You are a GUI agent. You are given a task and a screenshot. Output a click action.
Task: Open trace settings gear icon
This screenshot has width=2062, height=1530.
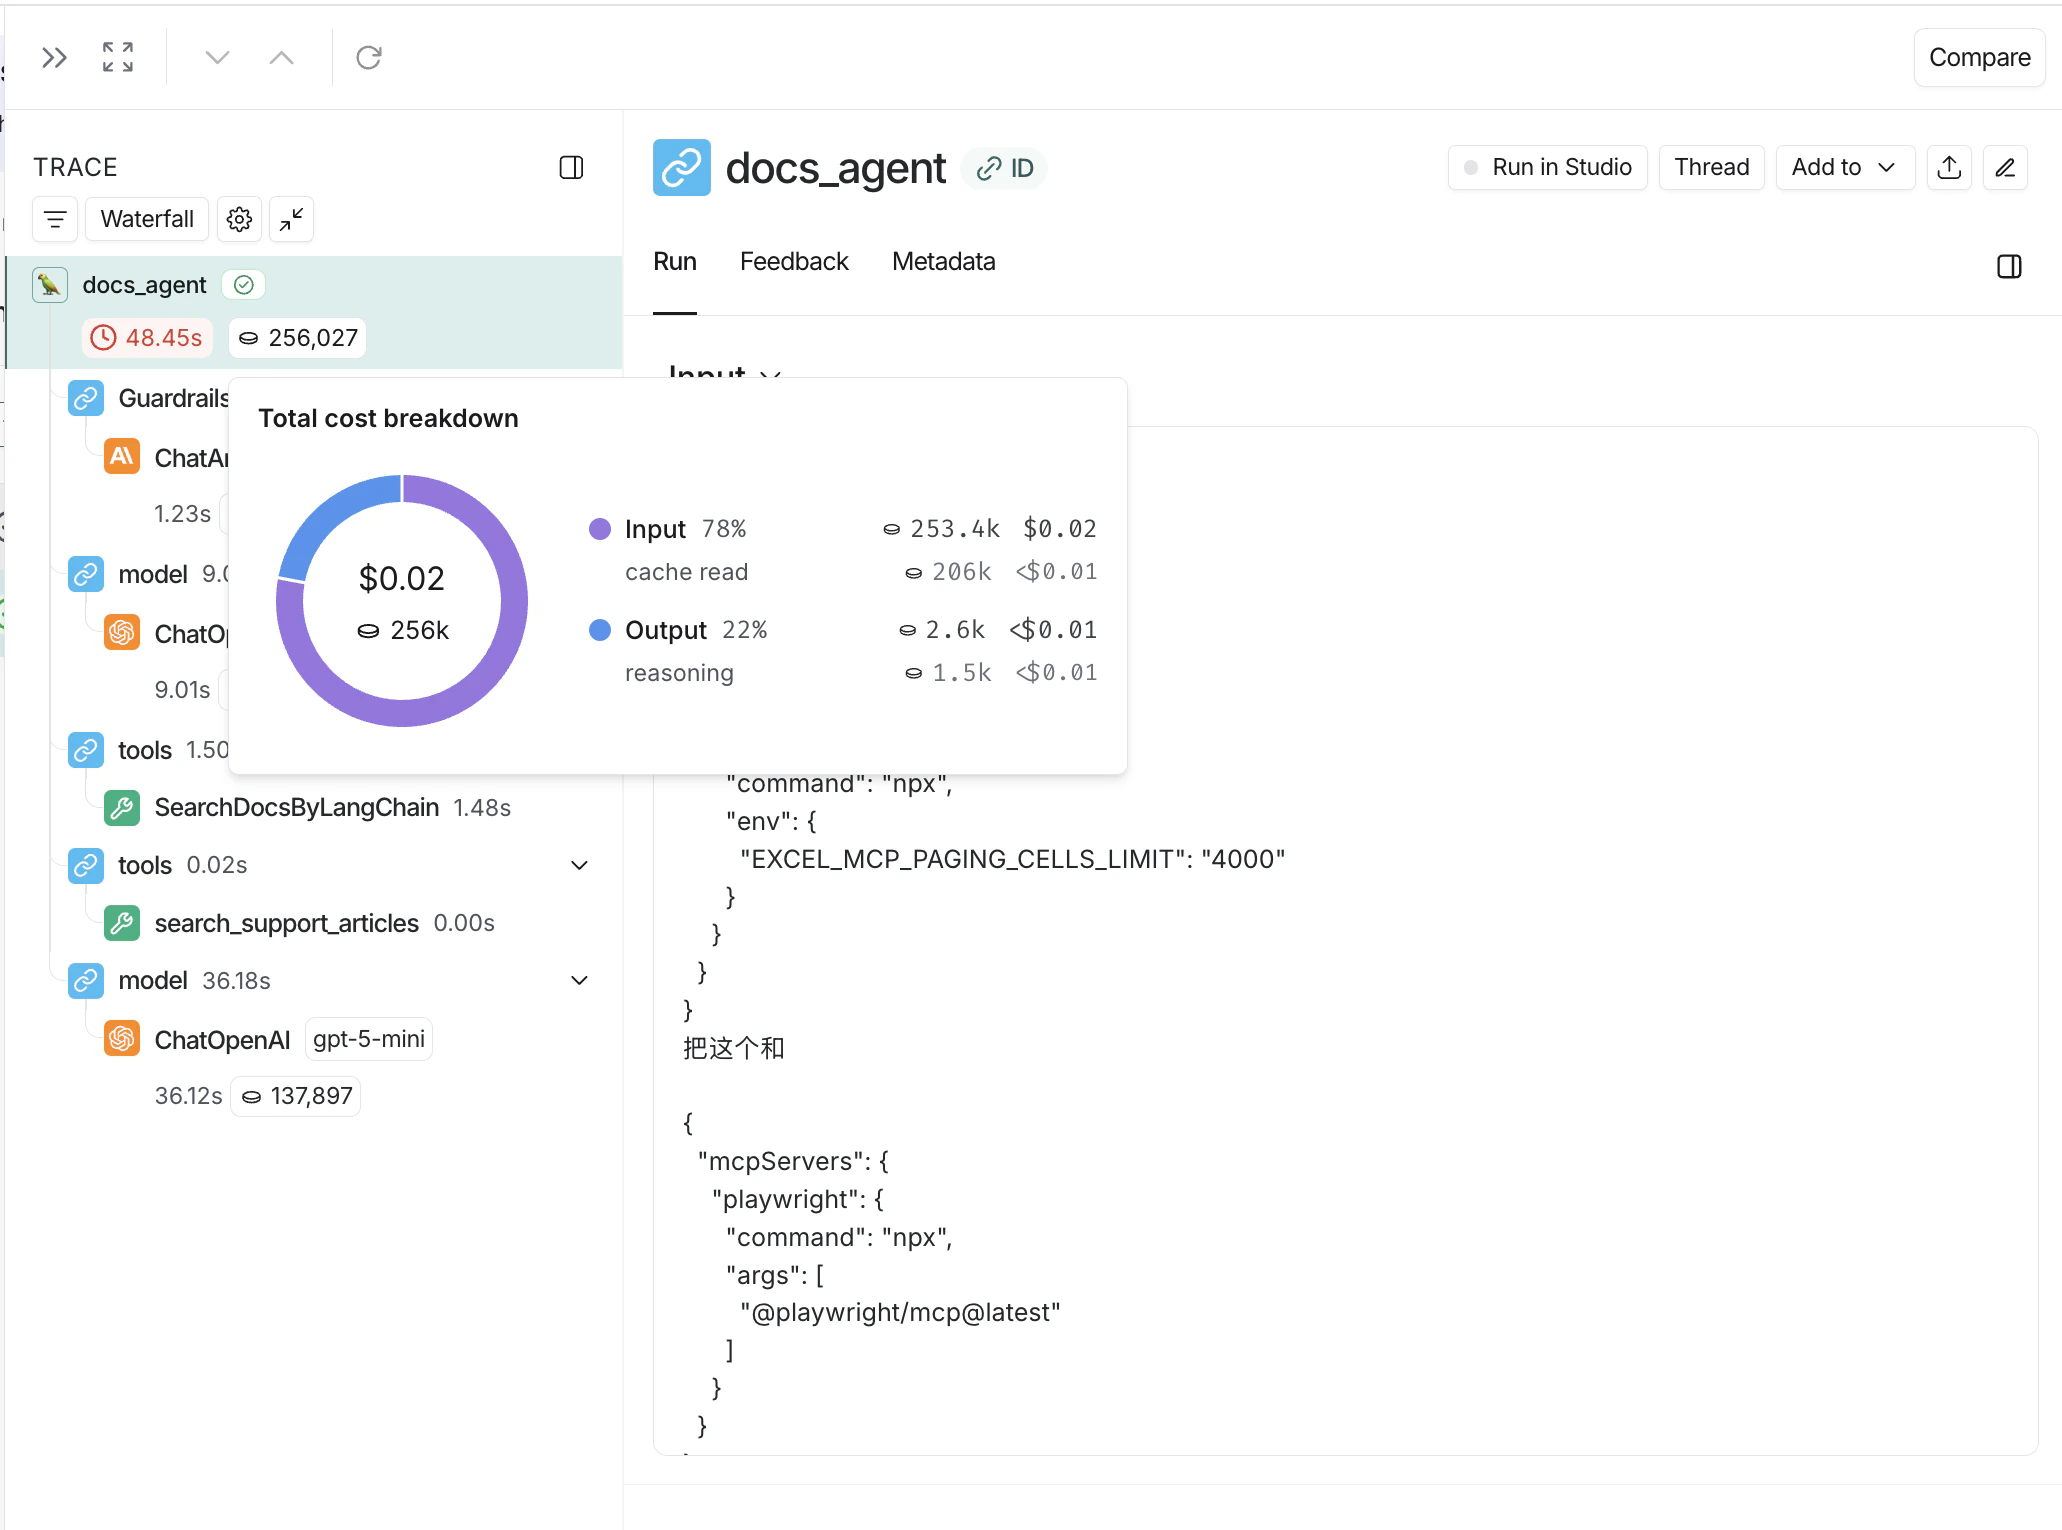(239, 219)
